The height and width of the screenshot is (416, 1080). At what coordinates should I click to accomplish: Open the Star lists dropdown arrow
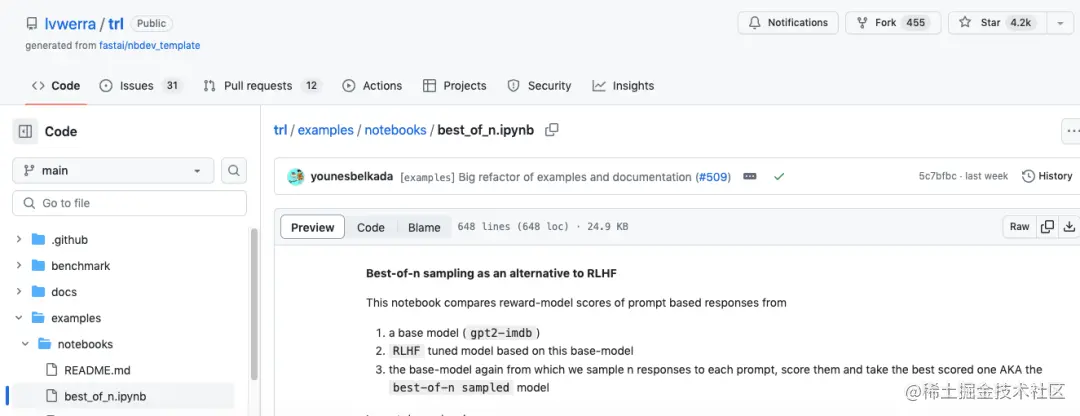[1060, 23]
